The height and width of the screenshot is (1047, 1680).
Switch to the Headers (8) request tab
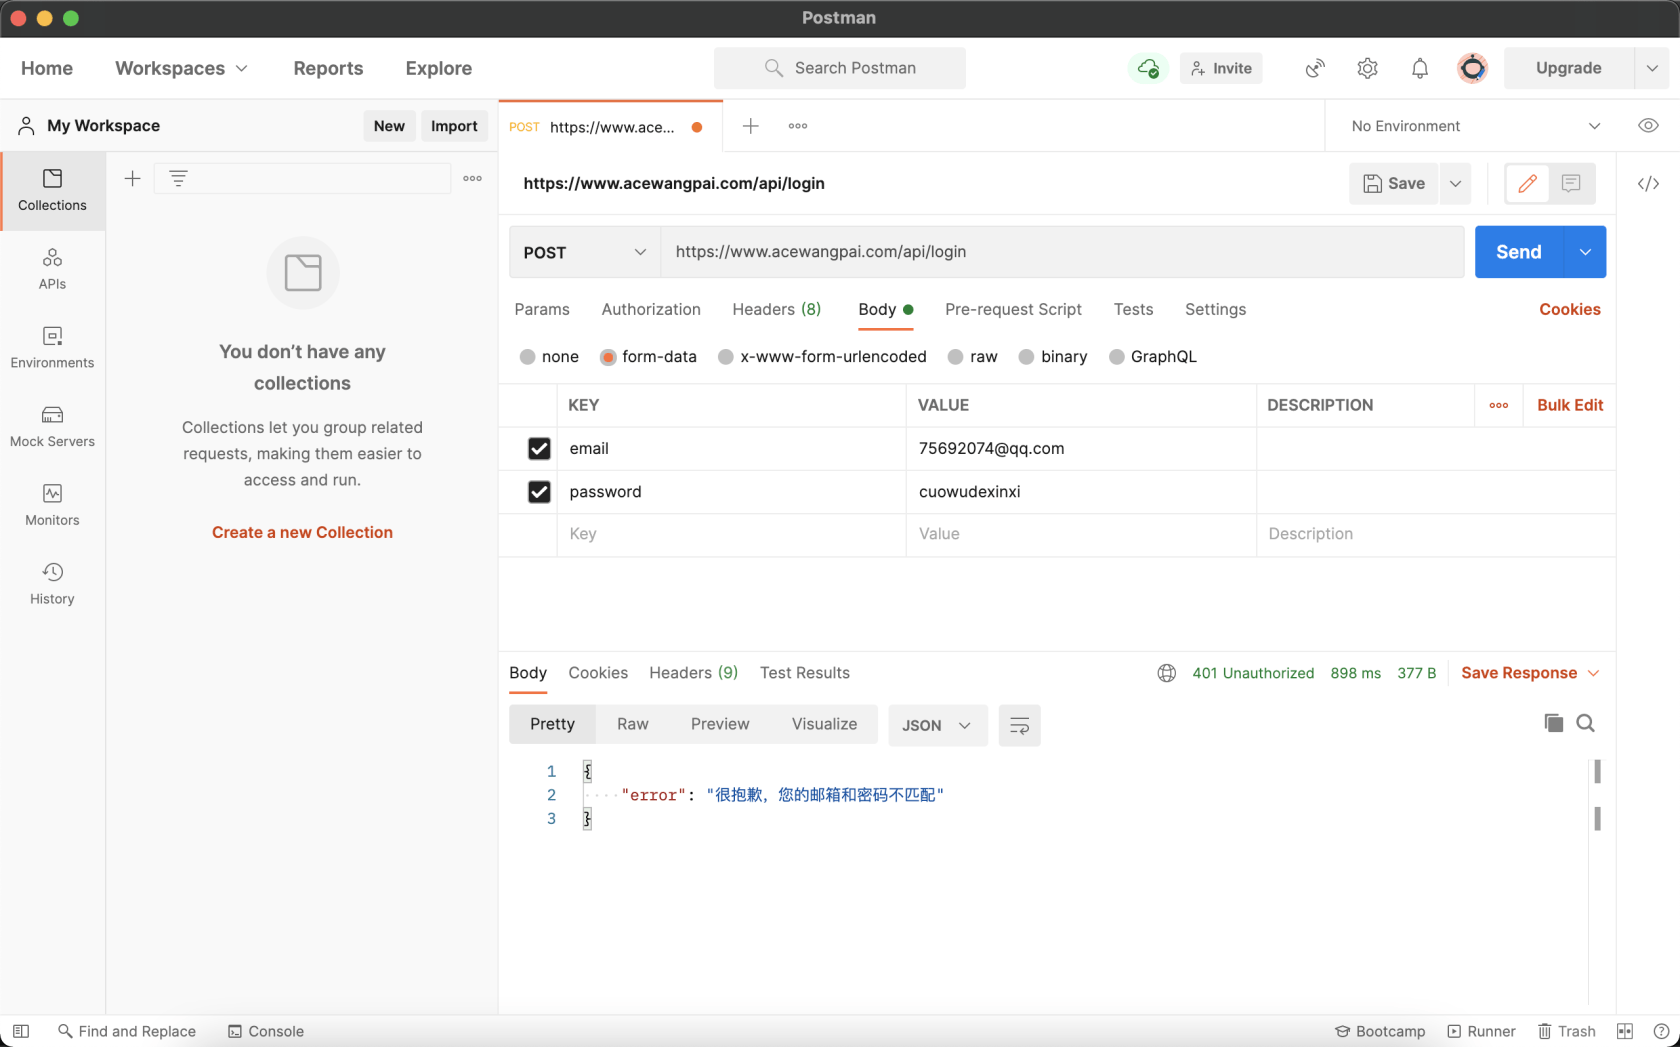[776, 309]
